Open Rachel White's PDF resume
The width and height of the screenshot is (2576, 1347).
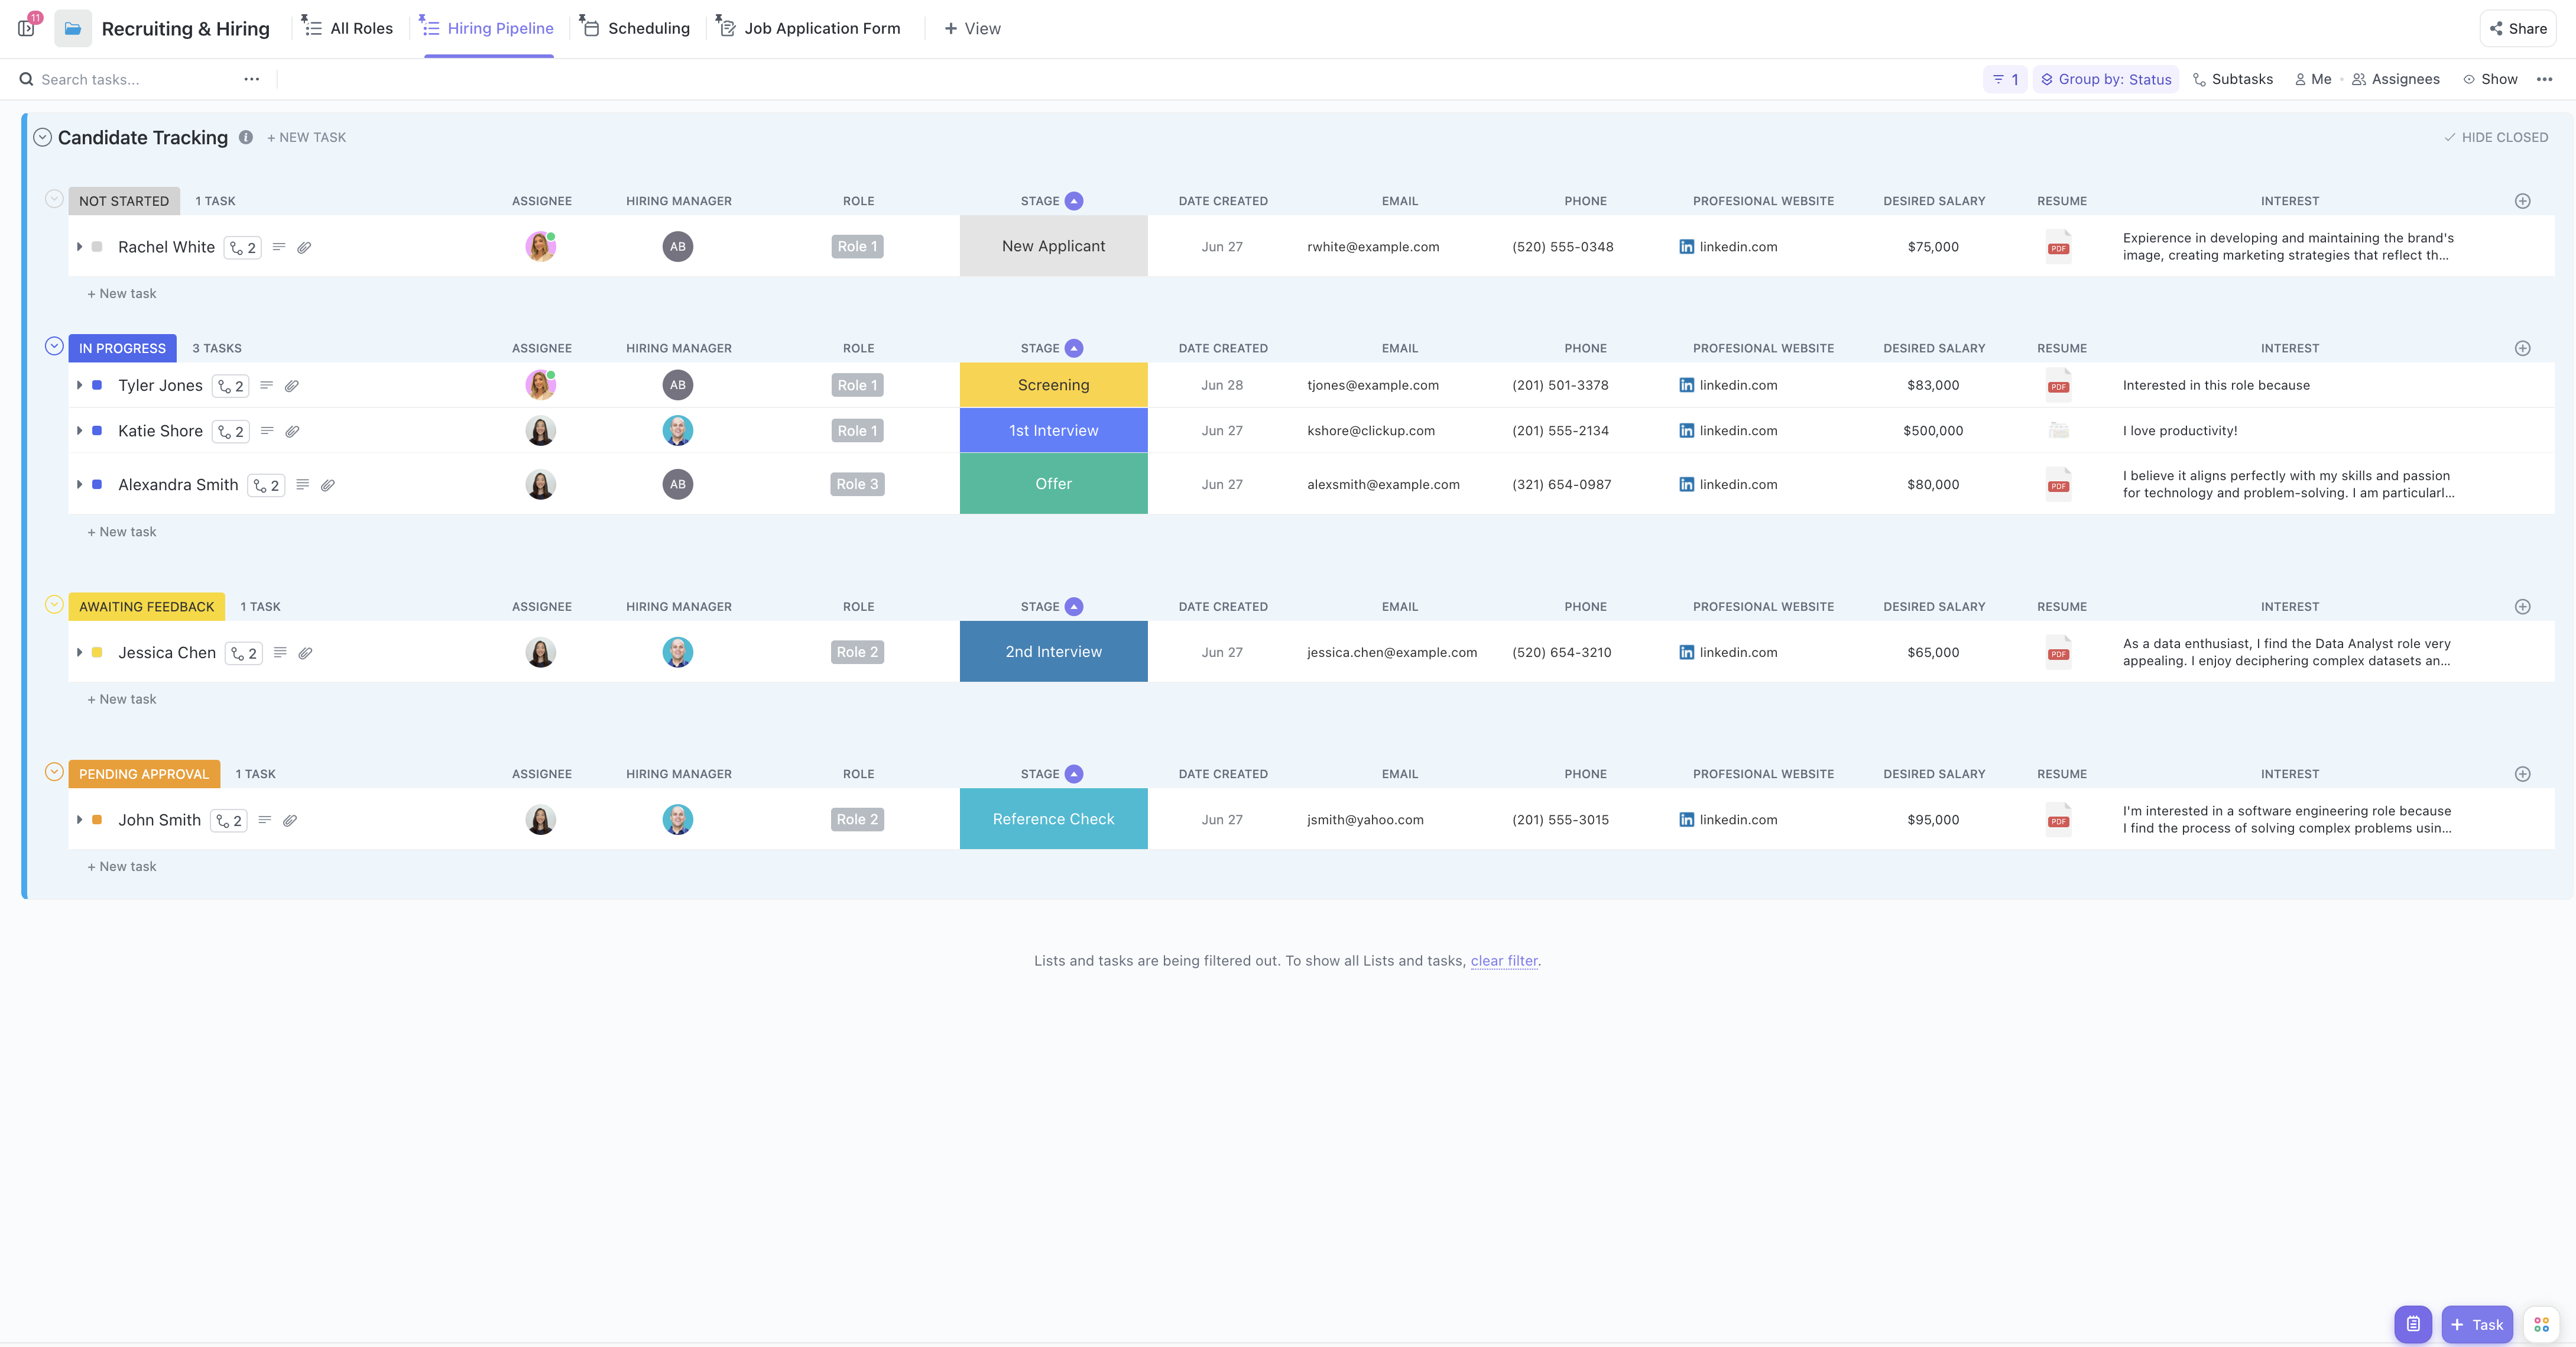[x=2060, y=246]
